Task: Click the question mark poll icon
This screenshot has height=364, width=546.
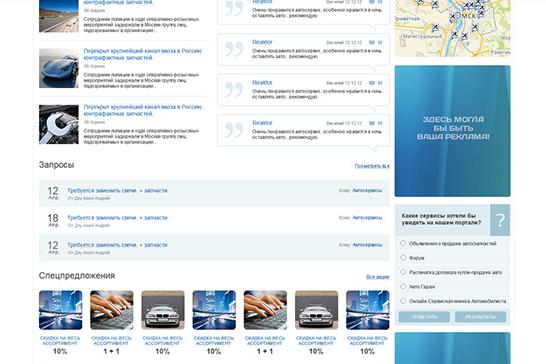Action: pos(500,220)
